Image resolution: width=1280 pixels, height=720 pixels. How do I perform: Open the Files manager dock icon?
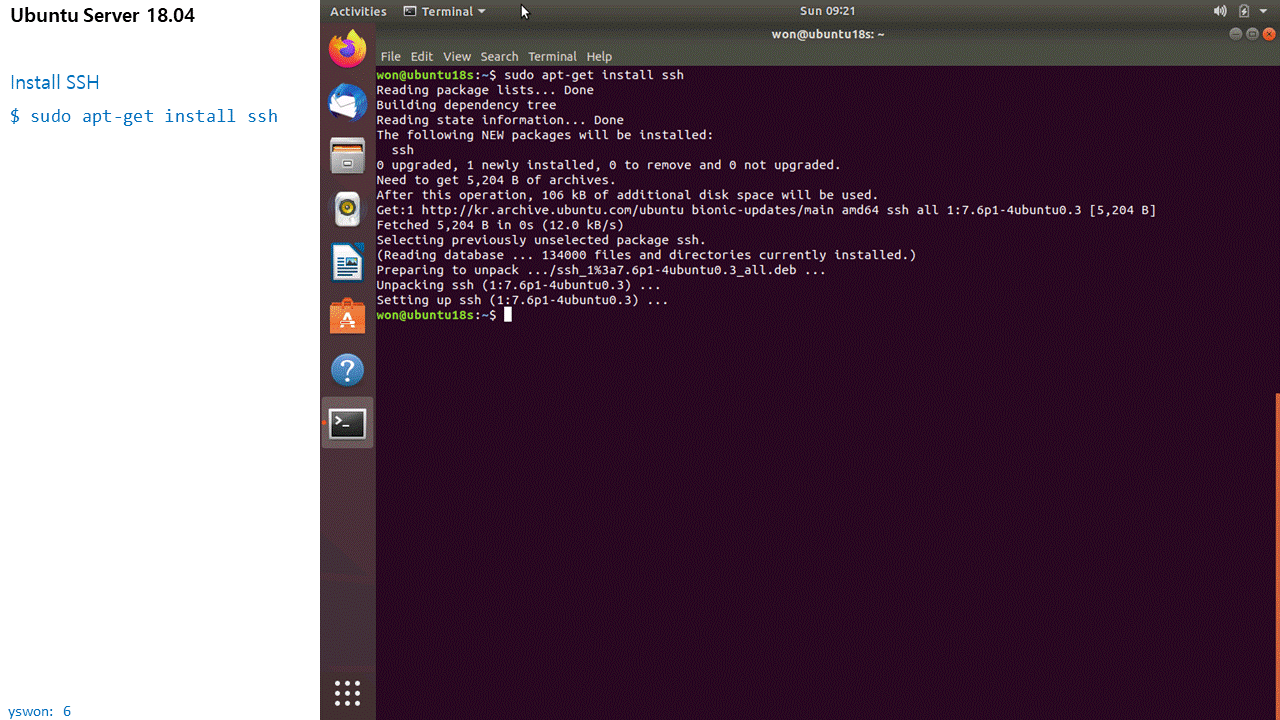coord(347,156)
